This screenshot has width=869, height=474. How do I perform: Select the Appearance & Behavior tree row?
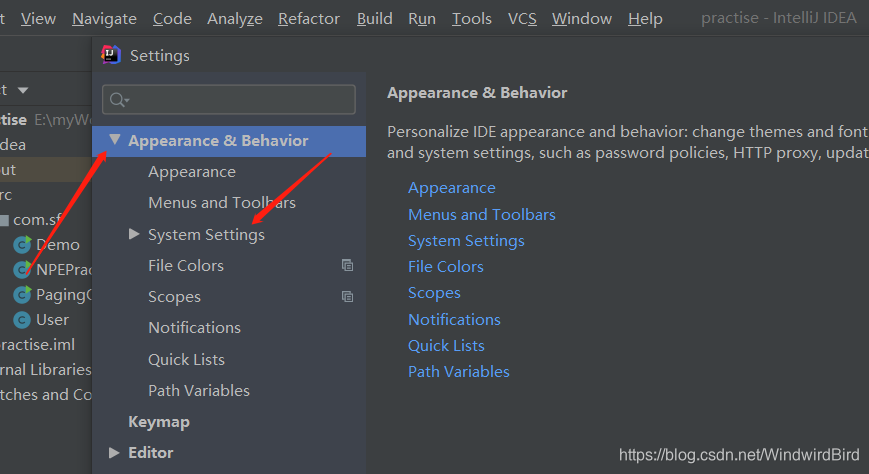point(229,141)
